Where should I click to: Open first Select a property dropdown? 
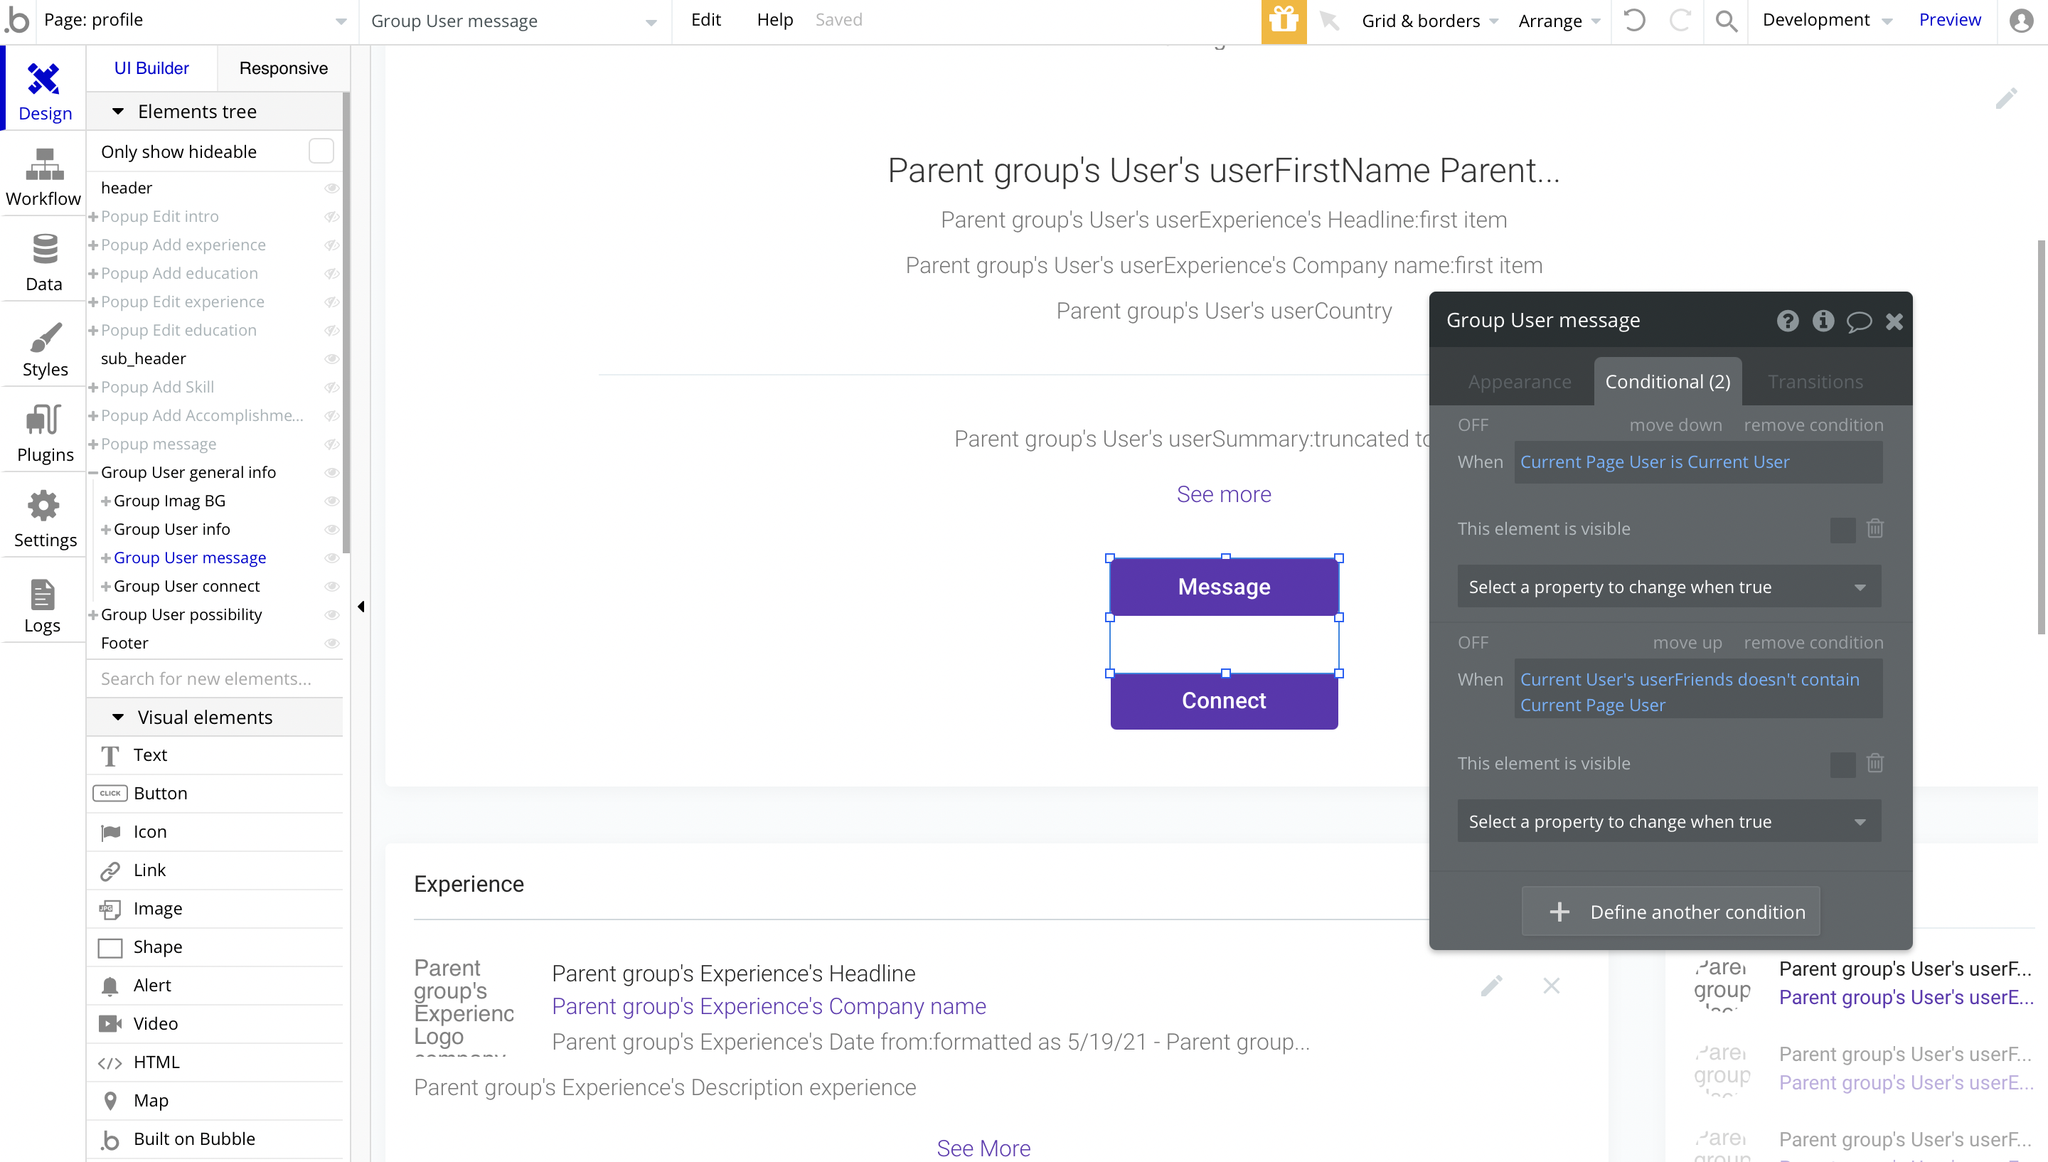(x=1668, y=587)
